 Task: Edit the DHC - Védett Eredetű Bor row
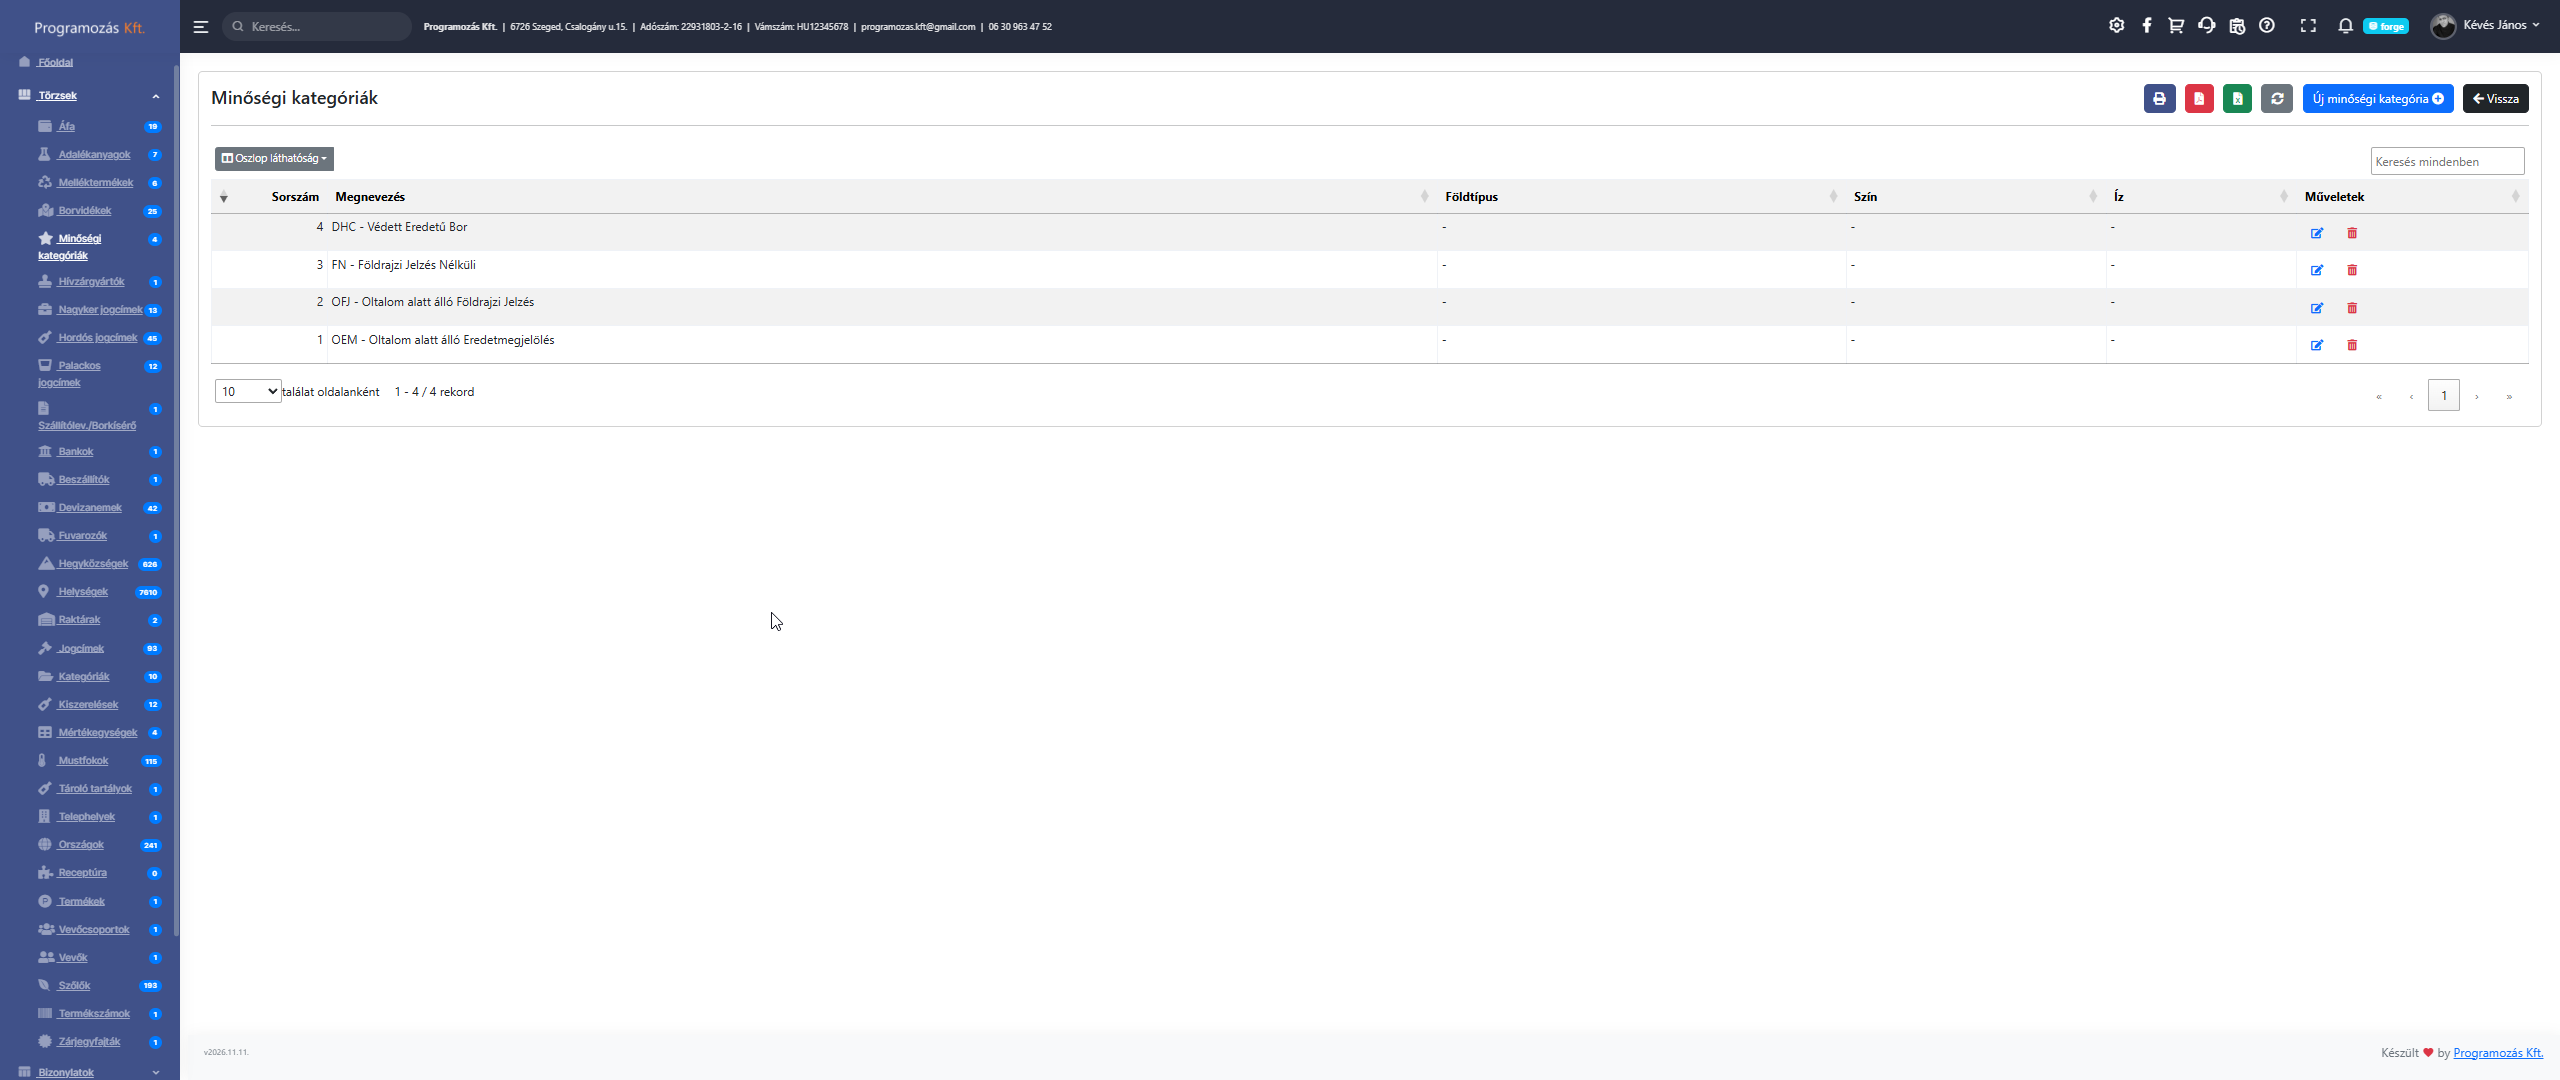click(x=2316, y=233)
